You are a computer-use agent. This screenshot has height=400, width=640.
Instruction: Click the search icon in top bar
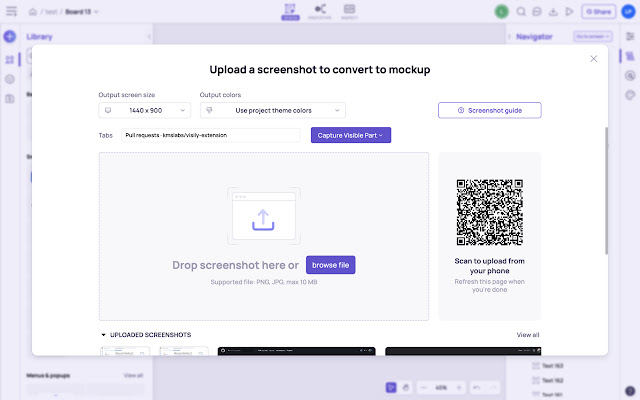click(x=521, y=11)
